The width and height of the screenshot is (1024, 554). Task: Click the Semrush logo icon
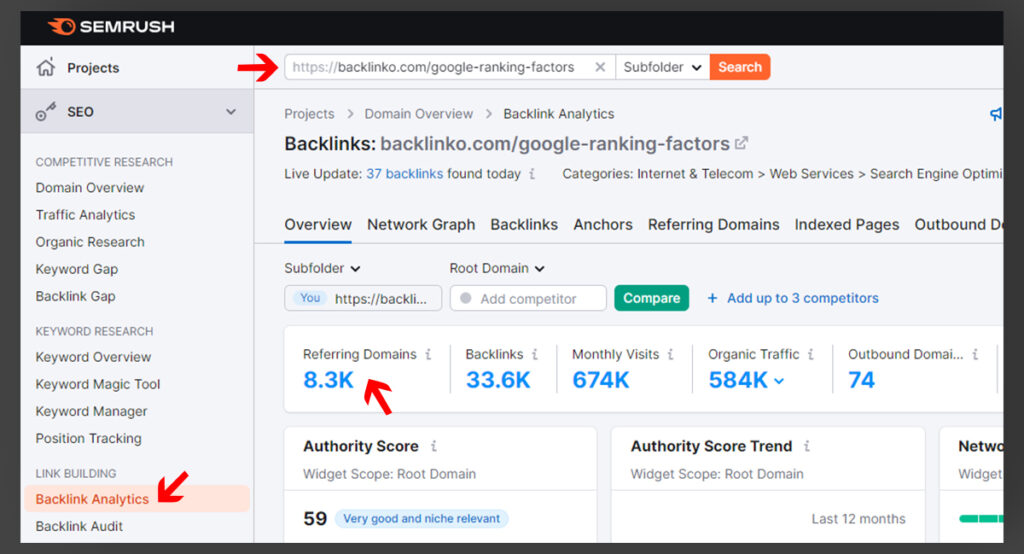[x=61, y=27]
